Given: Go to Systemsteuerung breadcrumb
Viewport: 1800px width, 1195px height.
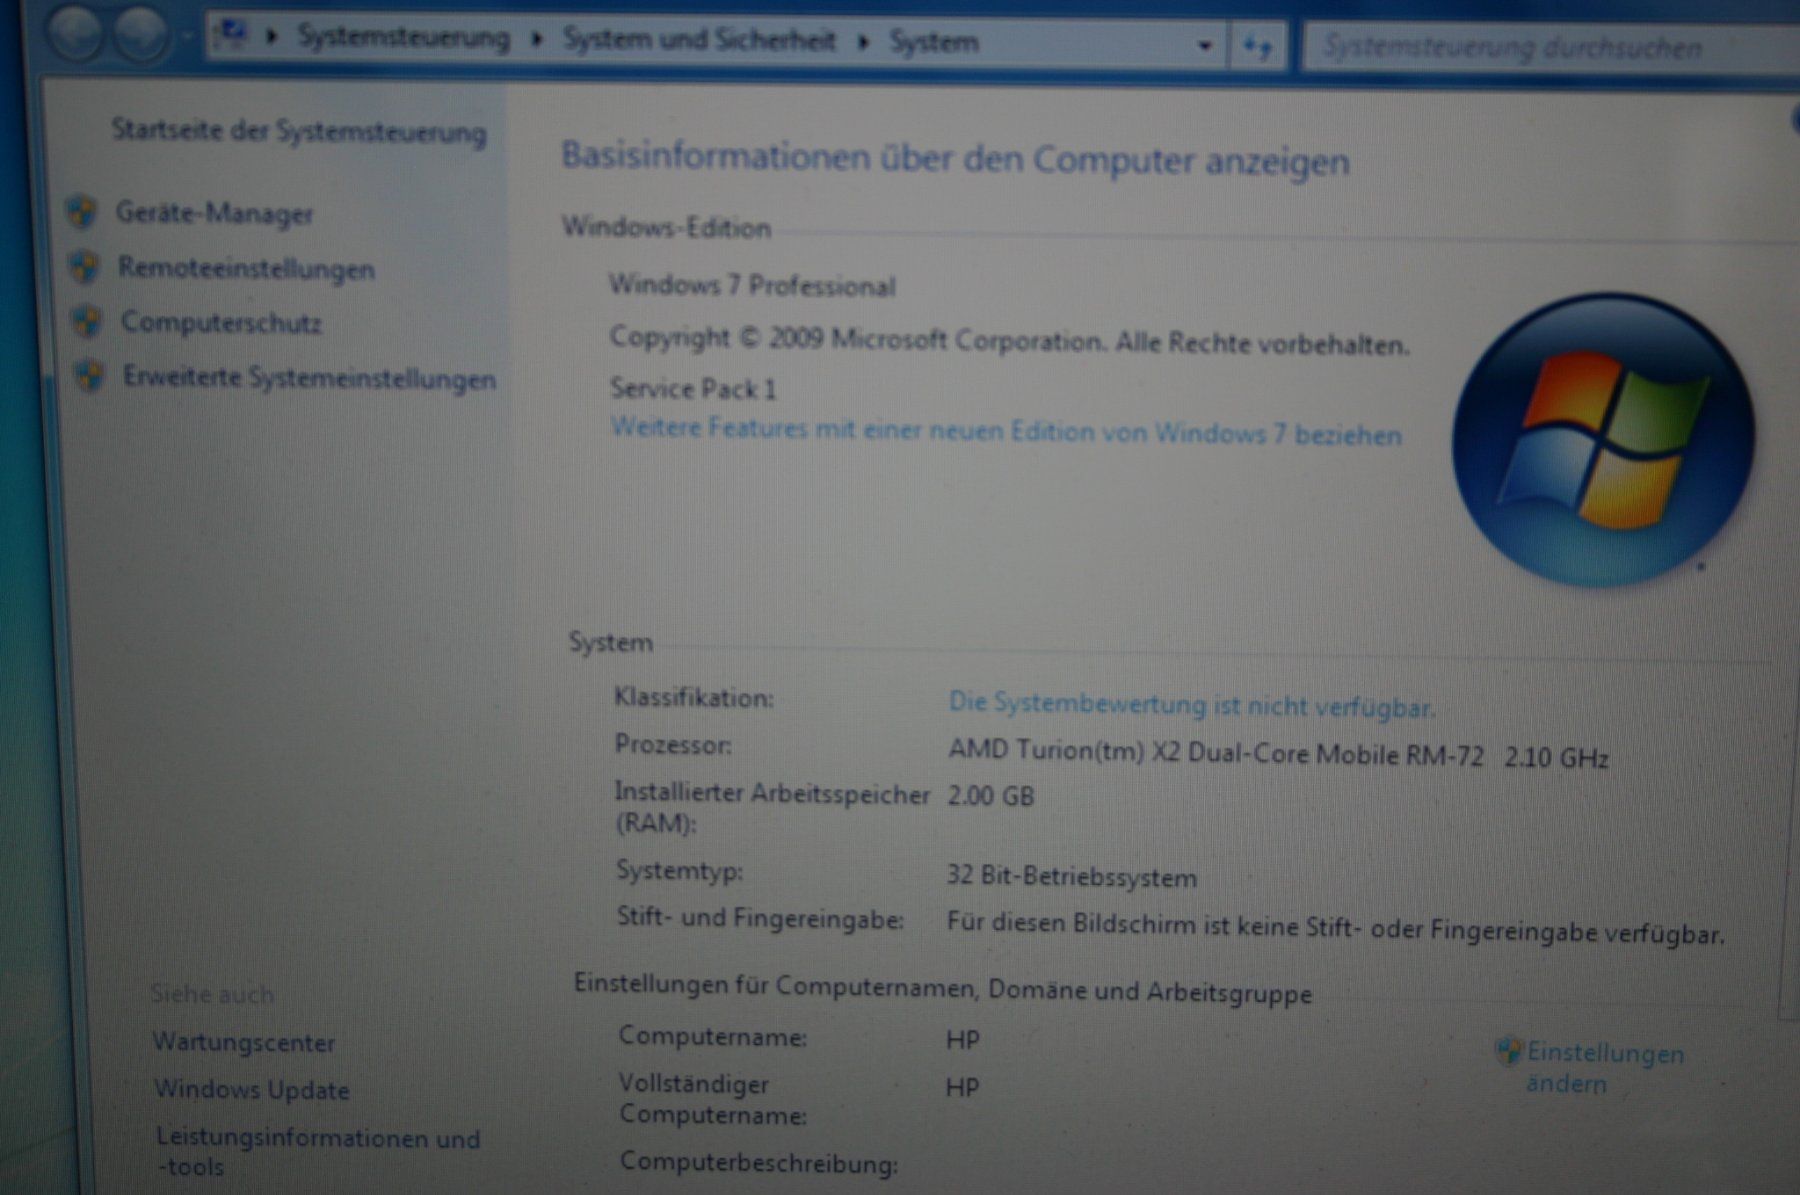Looking at the screenshot, I should (x=404, y=38).
